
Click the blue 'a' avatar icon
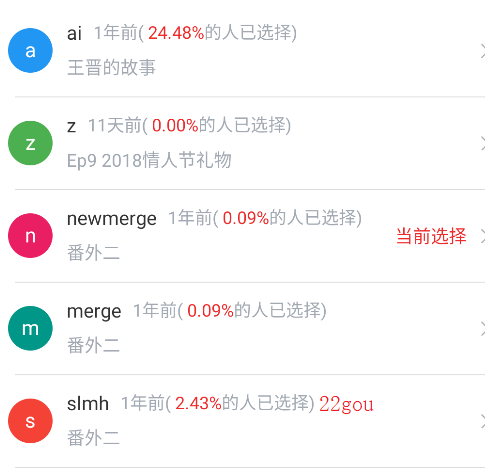[30, 50]
